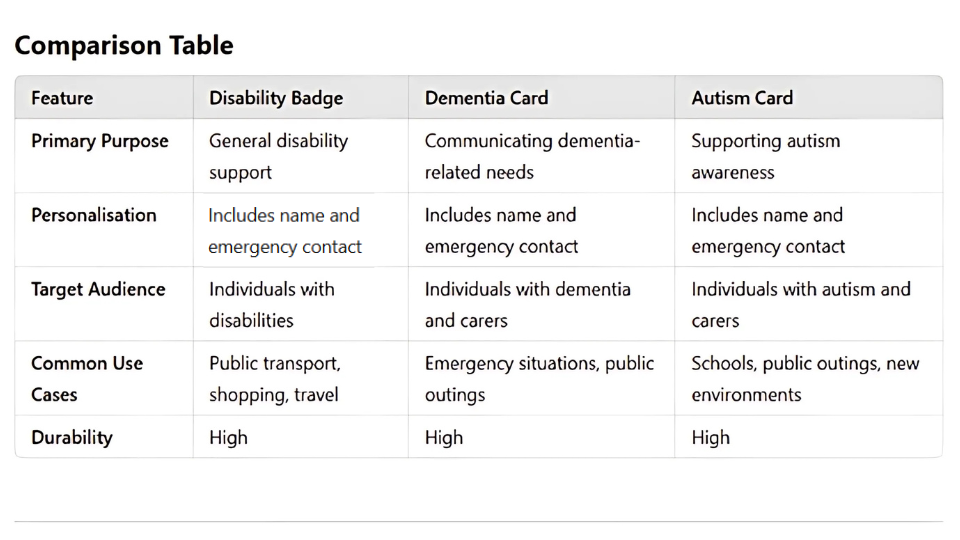Click the Primary Purpose row label
Screen dimensions: 960x540
[100, 141]
